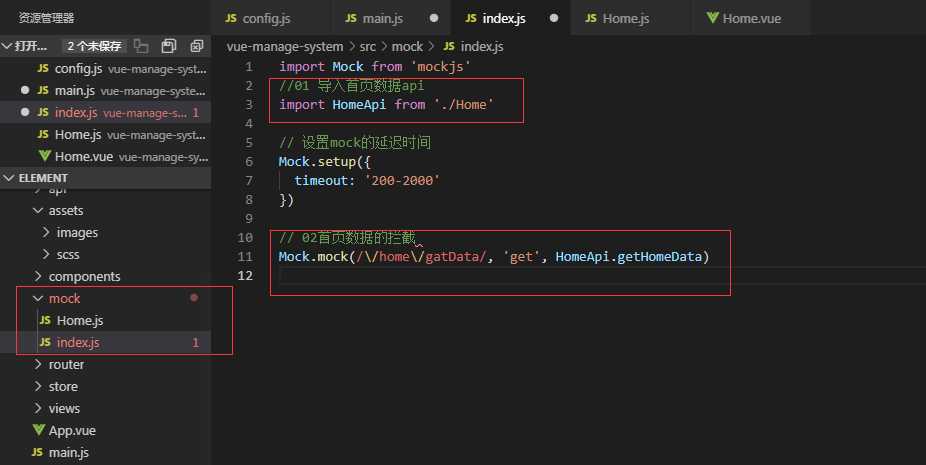Click line number 6 in the gutter
The width and height of the screenshot is (926, 465).
tap(249, 161)
